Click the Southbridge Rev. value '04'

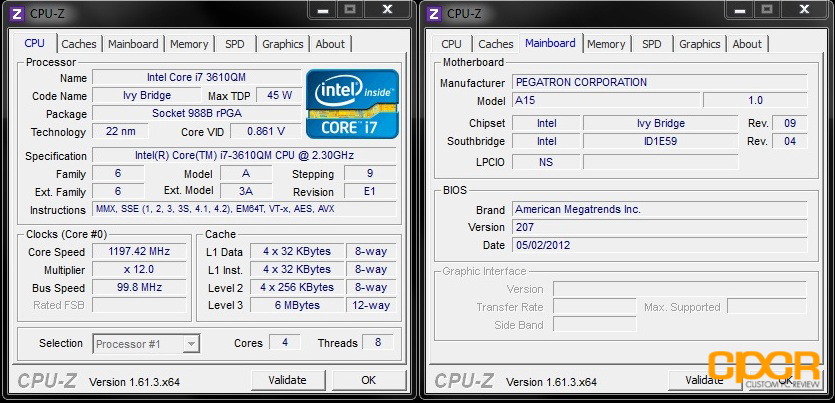tap(790, 141)
